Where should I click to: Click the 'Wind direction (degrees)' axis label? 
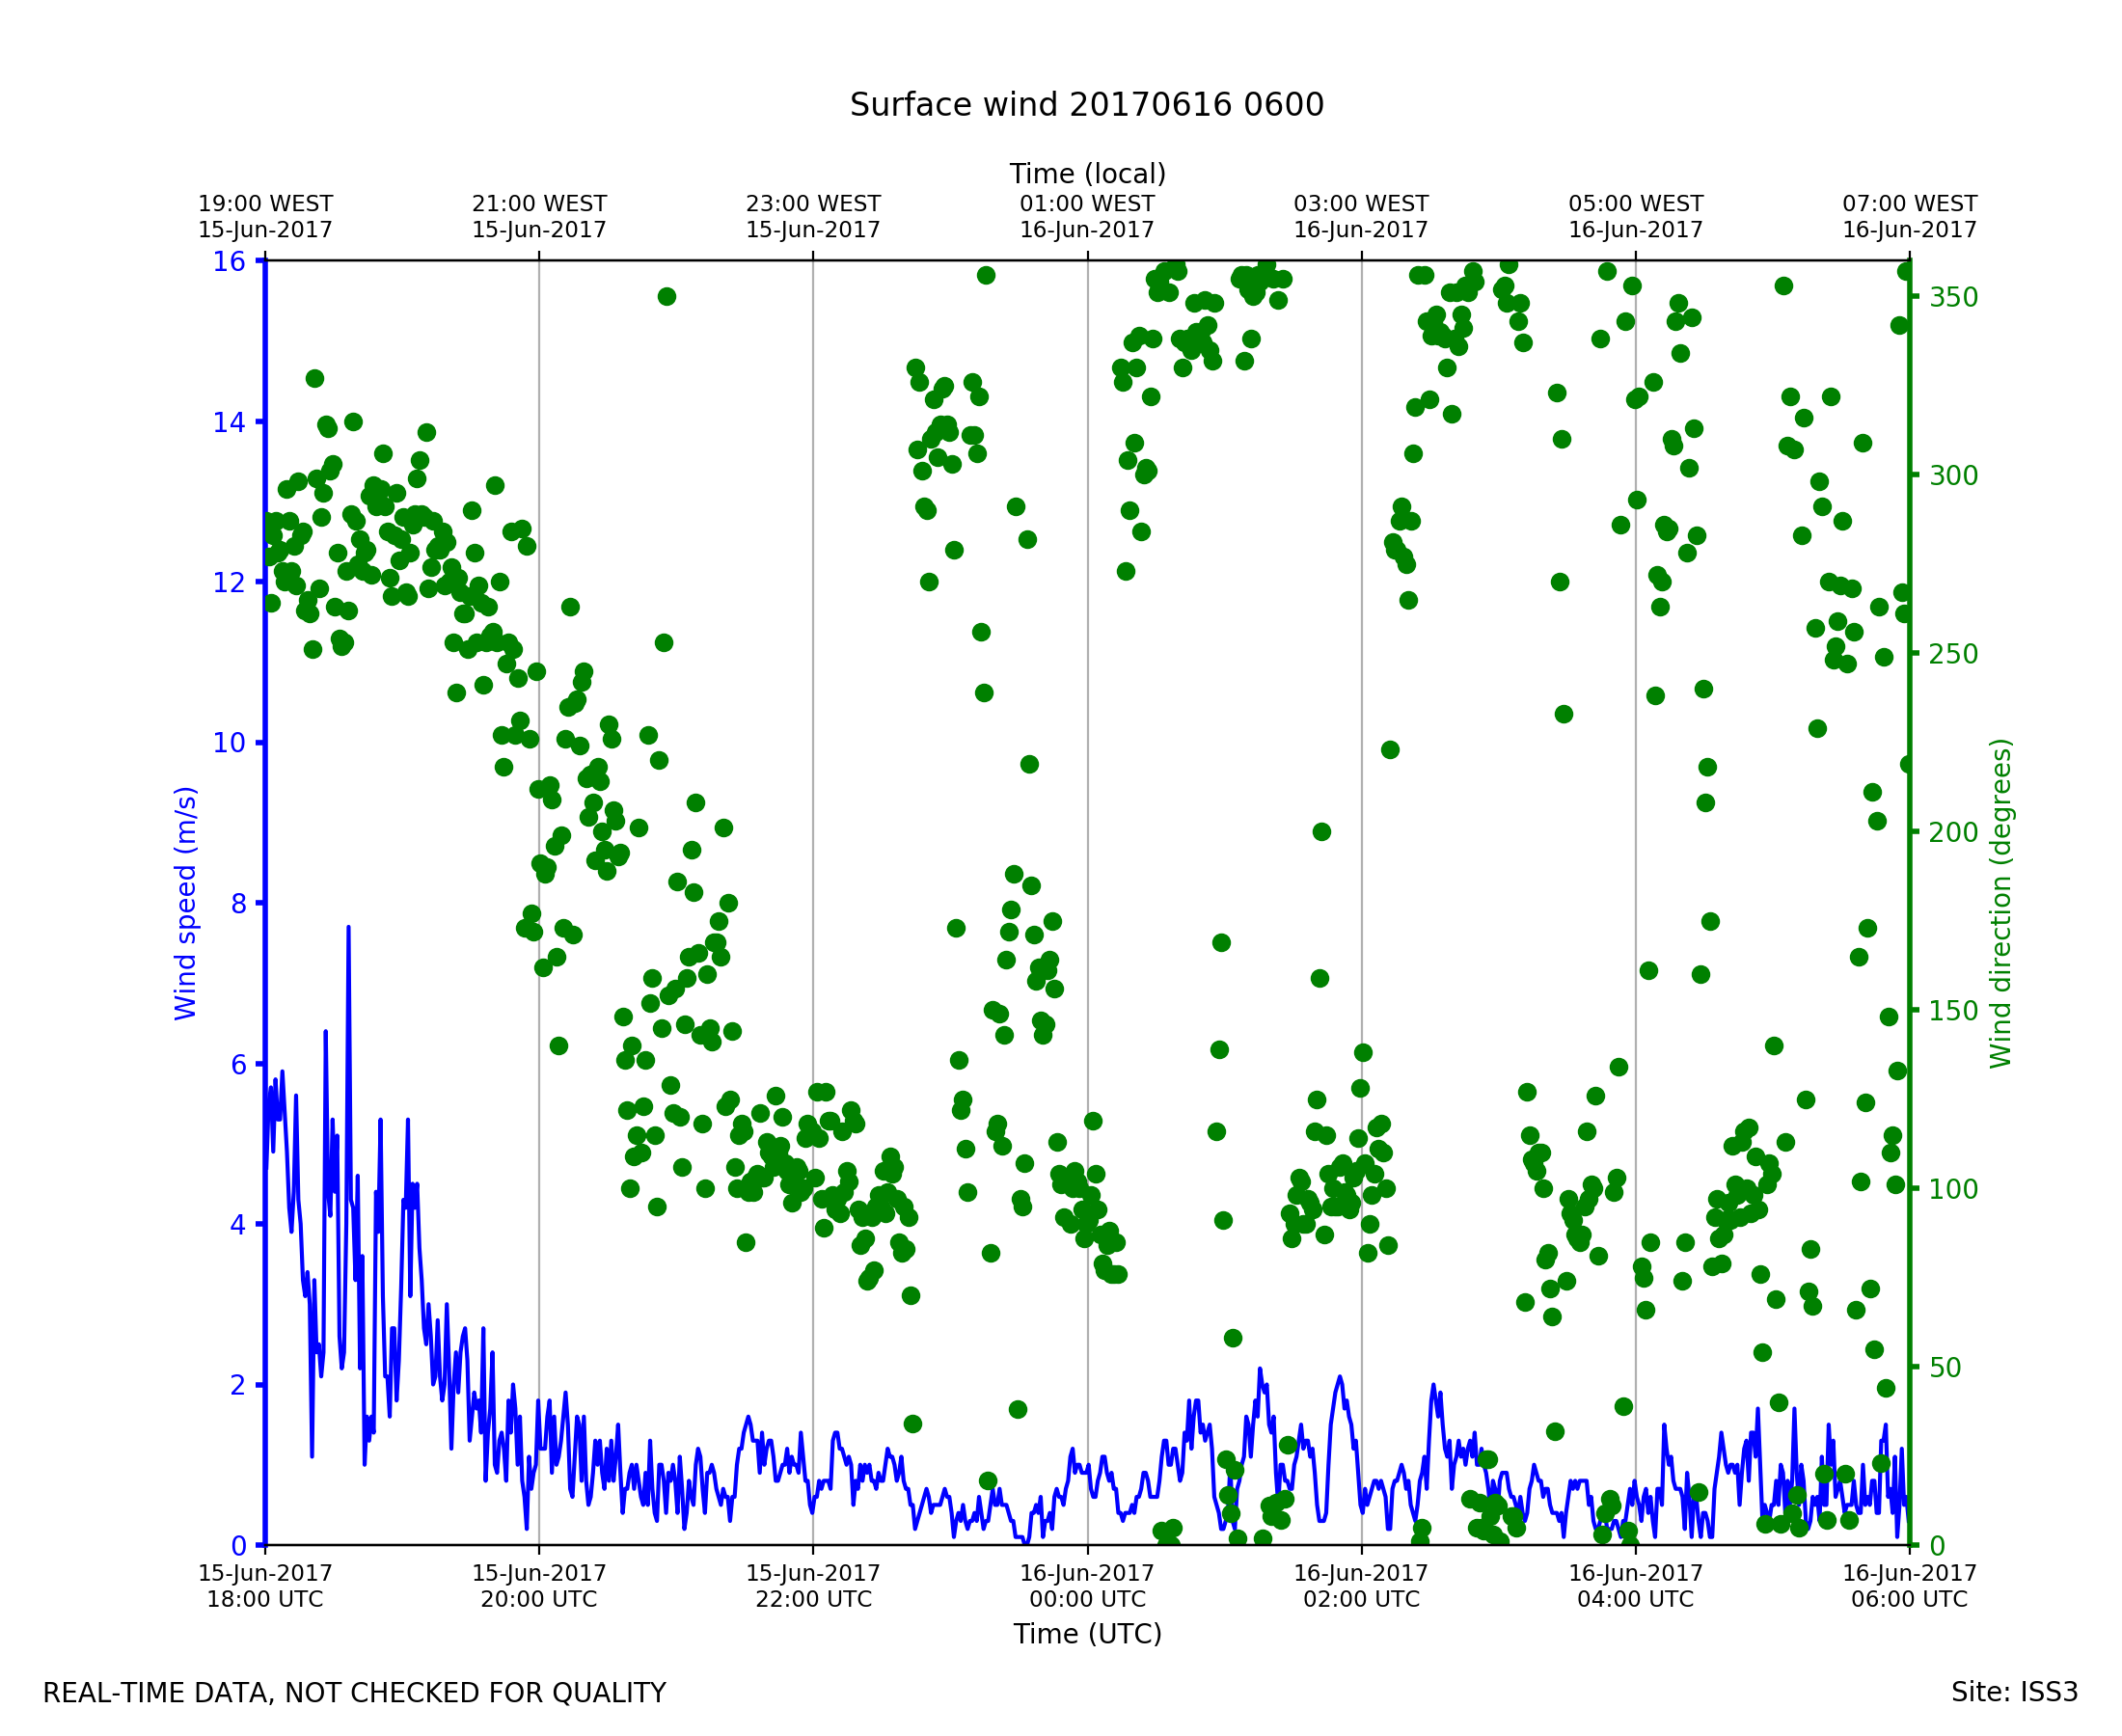click(2000, 903)
